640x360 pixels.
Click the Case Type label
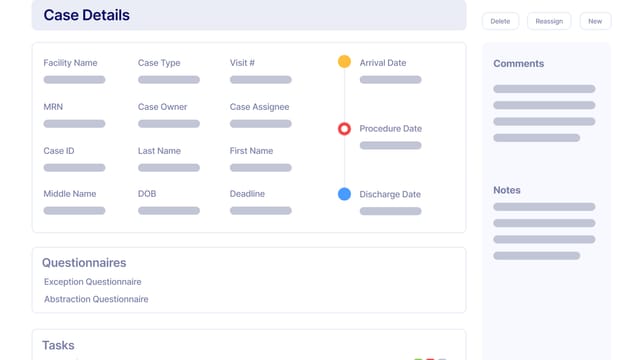159,63
